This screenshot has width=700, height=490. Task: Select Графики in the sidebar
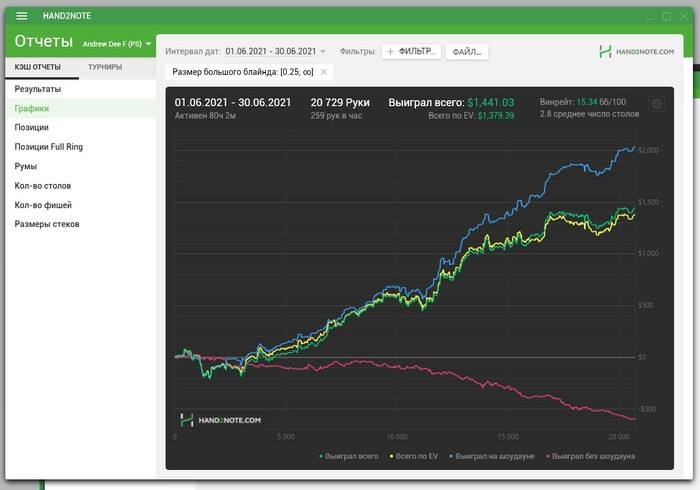[x=80, y=108]
